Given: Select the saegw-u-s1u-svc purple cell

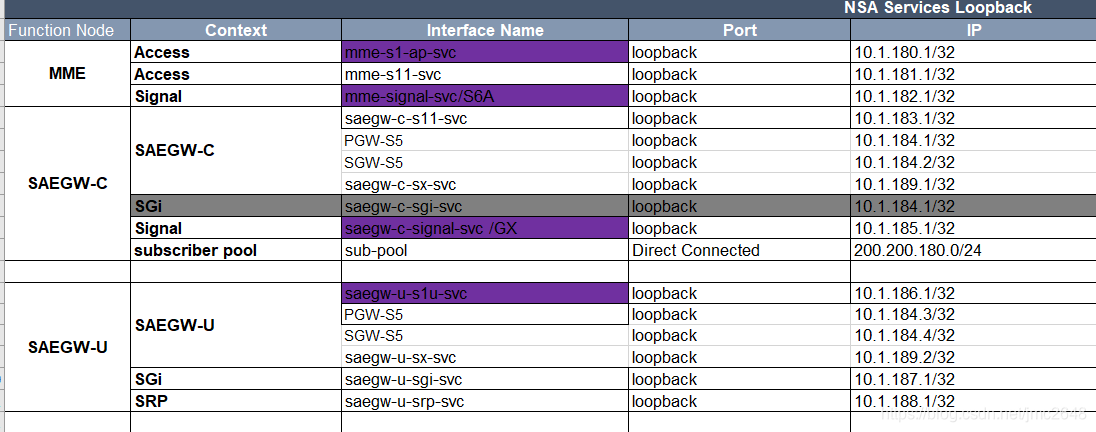Looking at the screenshot, I should point(484,294).
